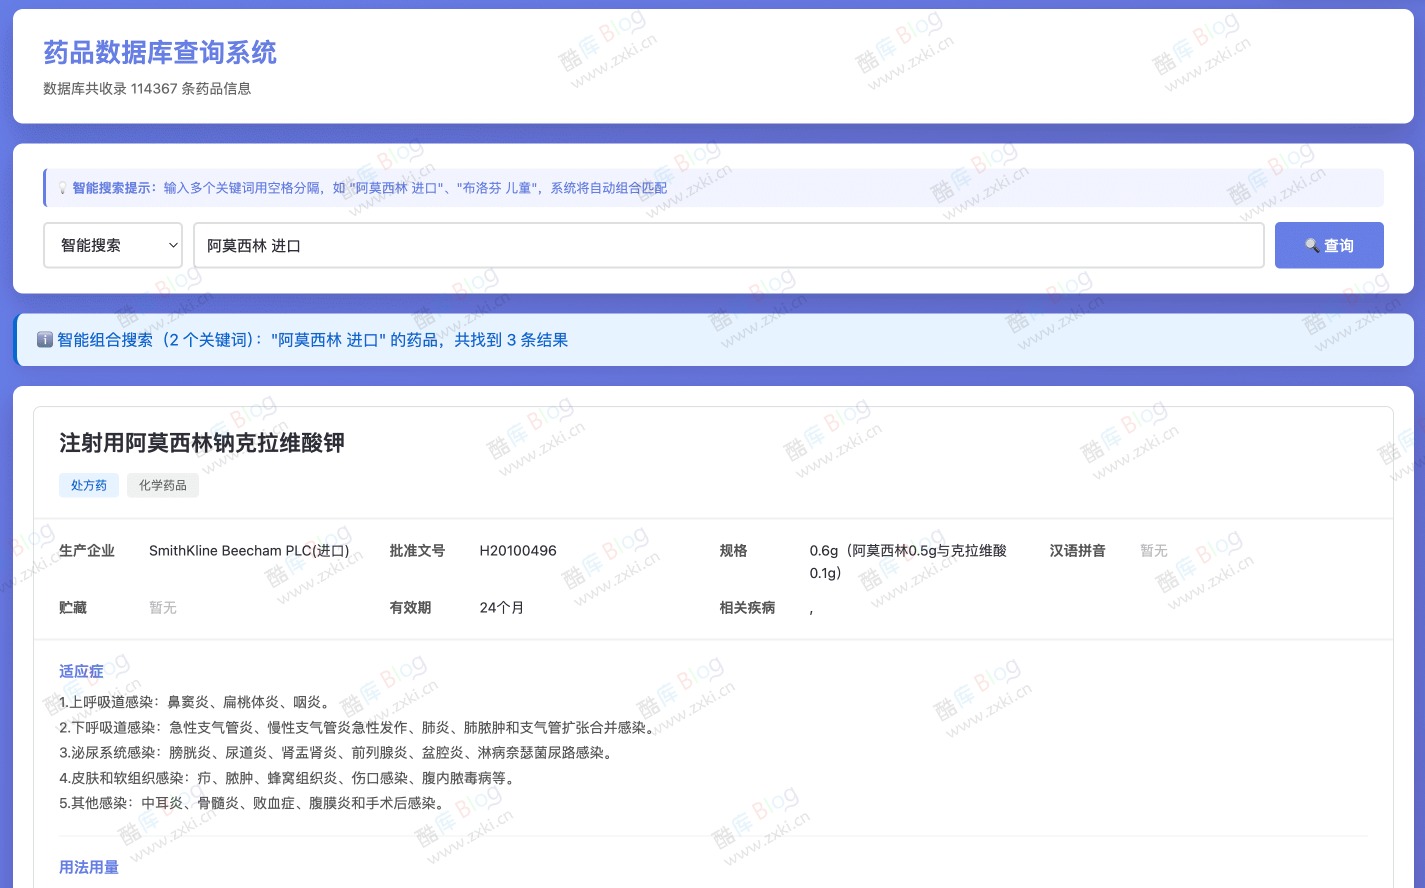This screenshot has height=888, width=1425.
Task: Click the magnifier icon on the query button
Action: click(x=1313, y=245)
